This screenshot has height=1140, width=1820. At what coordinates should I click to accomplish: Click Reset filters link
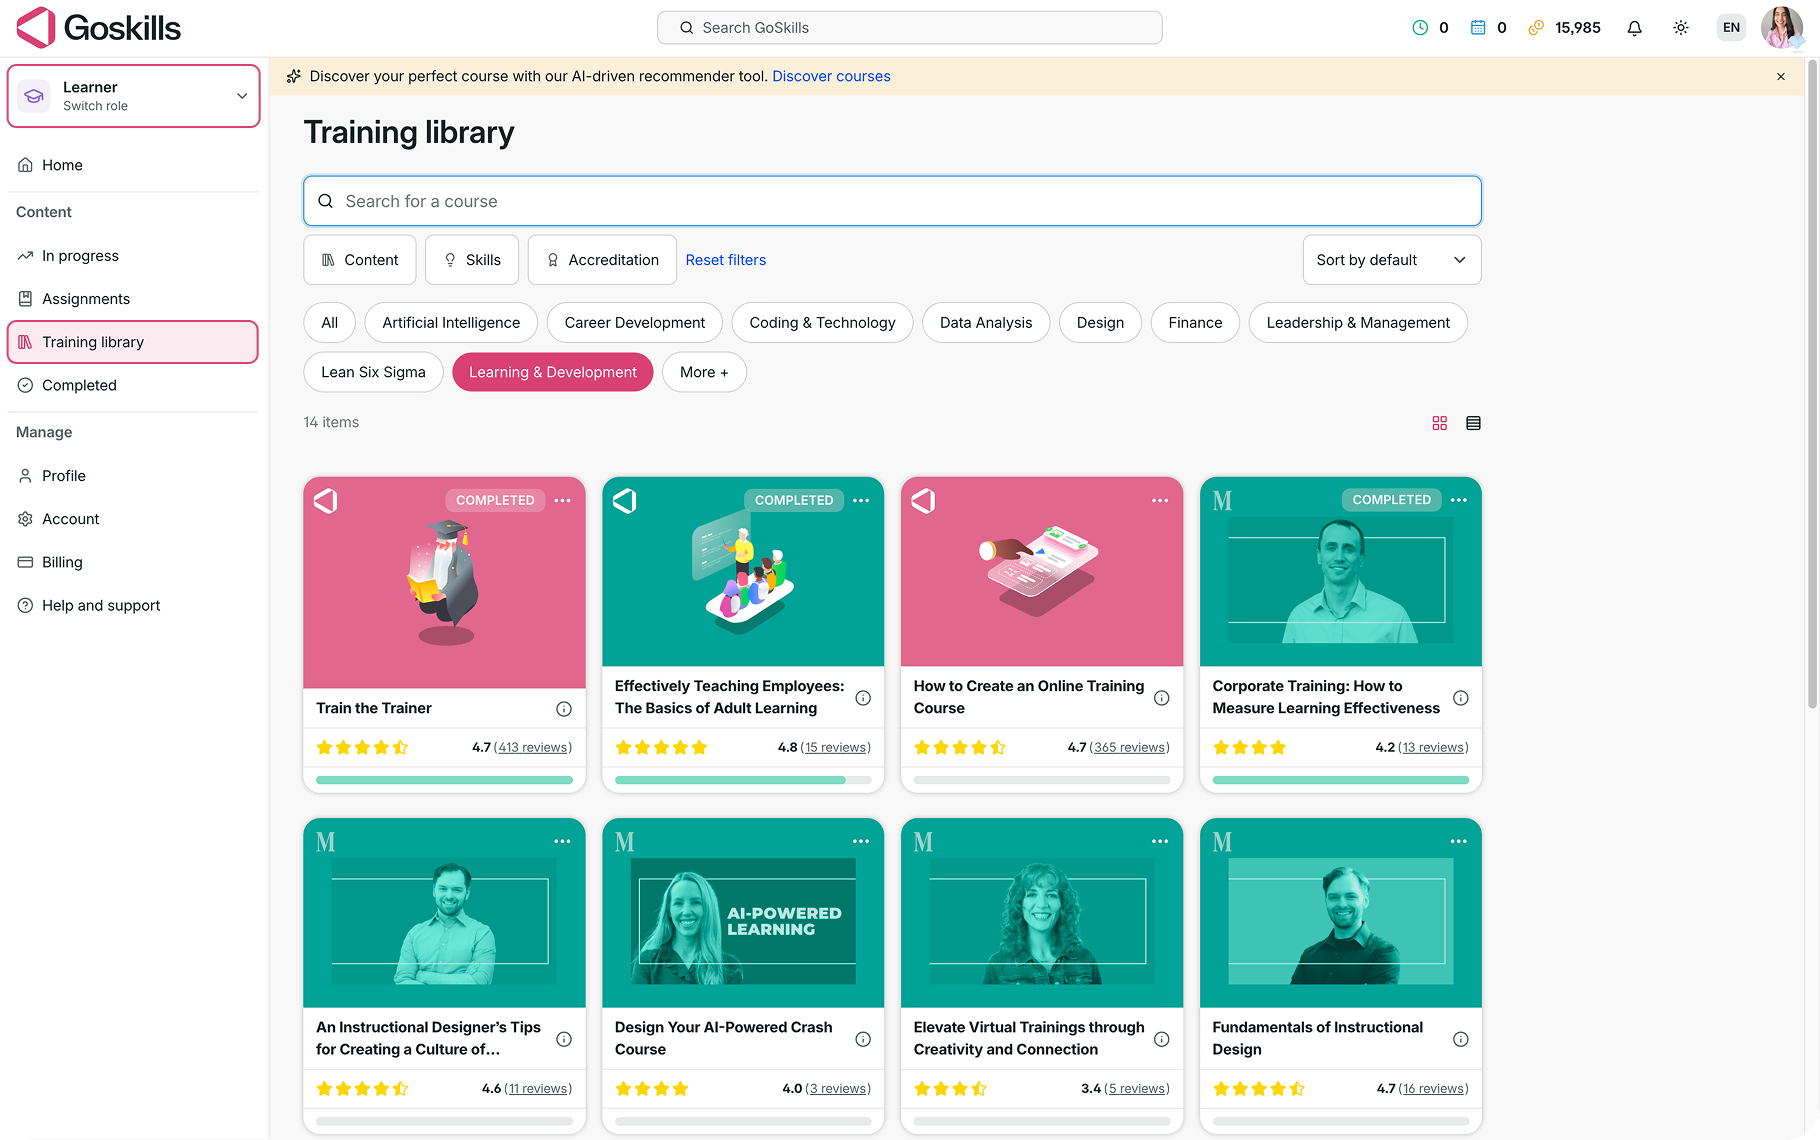tap(726, 260)
